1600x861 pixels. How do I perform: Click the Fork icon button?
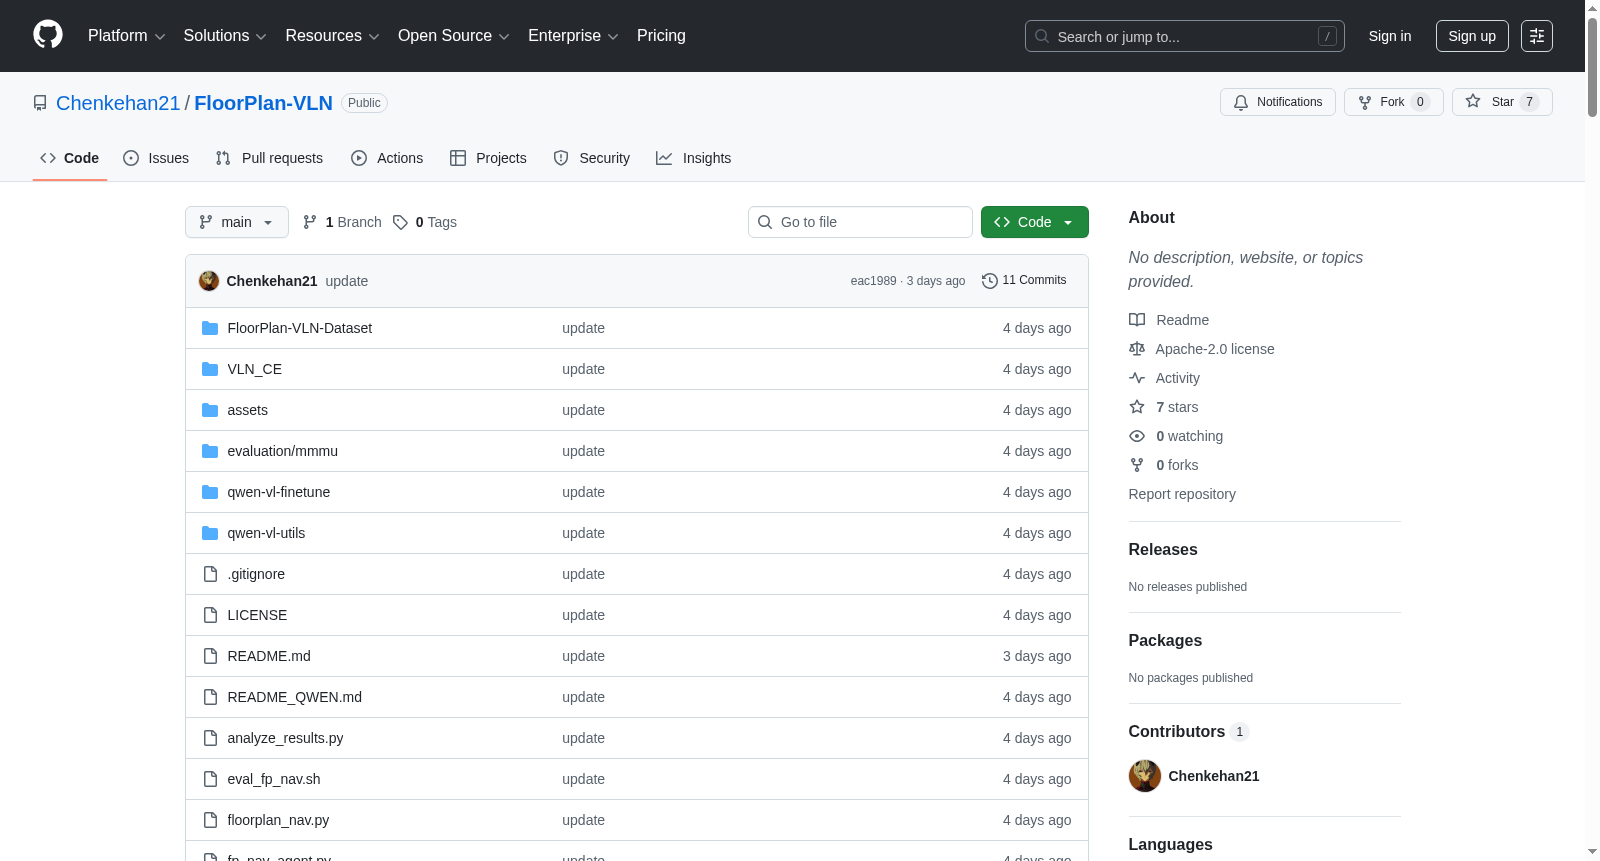1365,102
